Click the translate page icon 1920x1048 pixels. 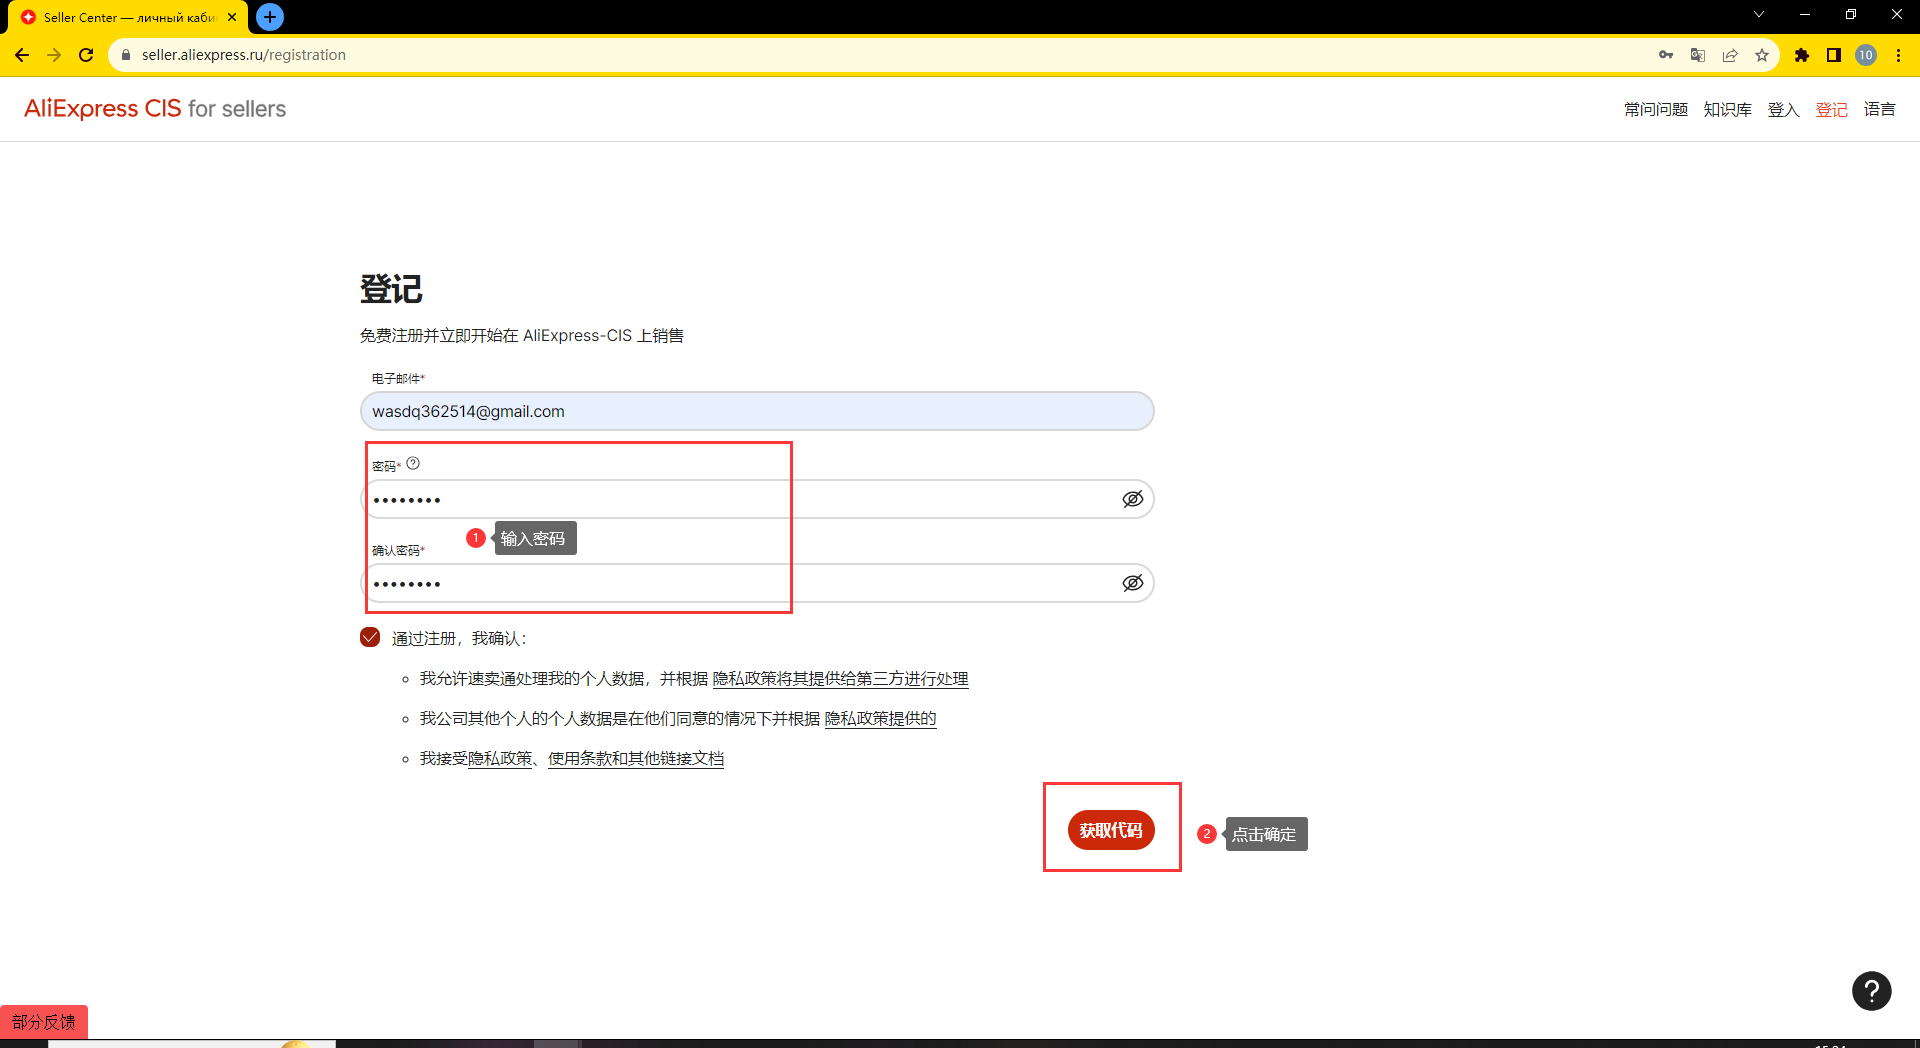click(1697, 55)
